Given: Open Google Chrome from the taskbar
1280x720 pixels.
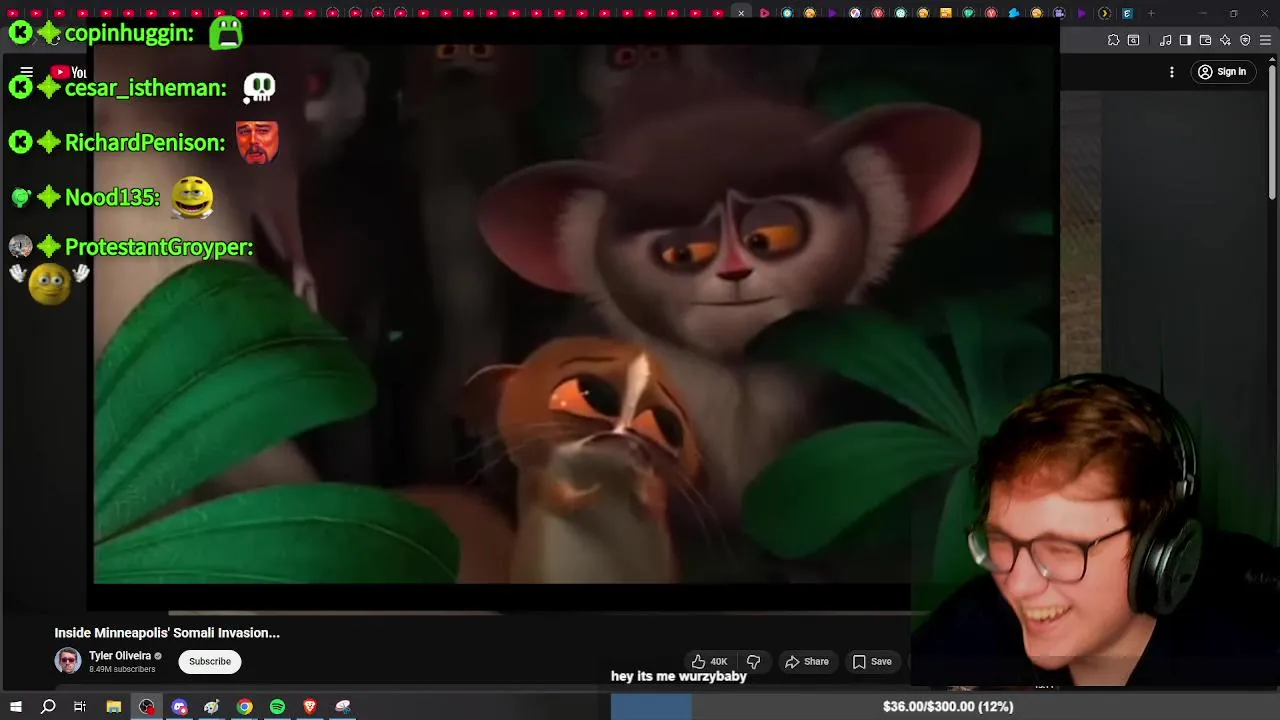Looking at the screenshot, I should [x=244, y=707].
